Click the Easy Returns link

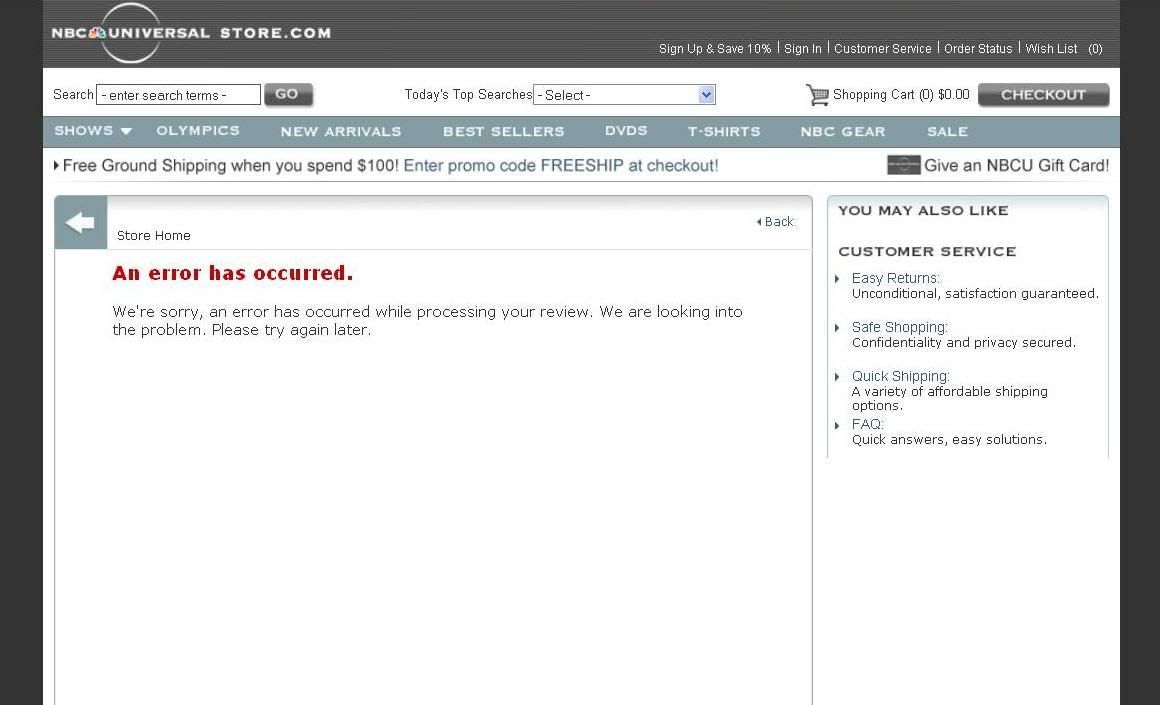coord(895,278)
